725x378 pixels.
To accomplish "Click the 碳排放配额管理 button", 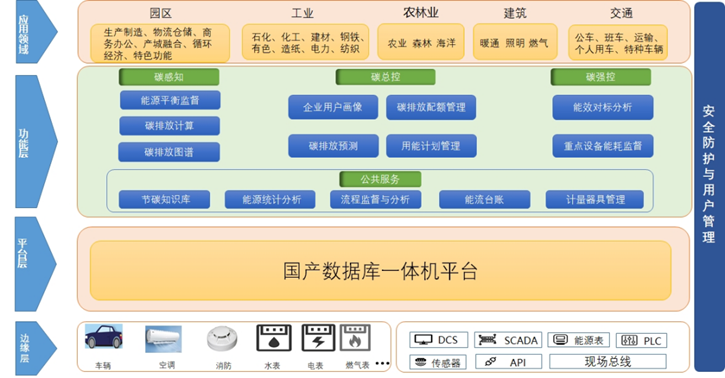I will 431,107.
